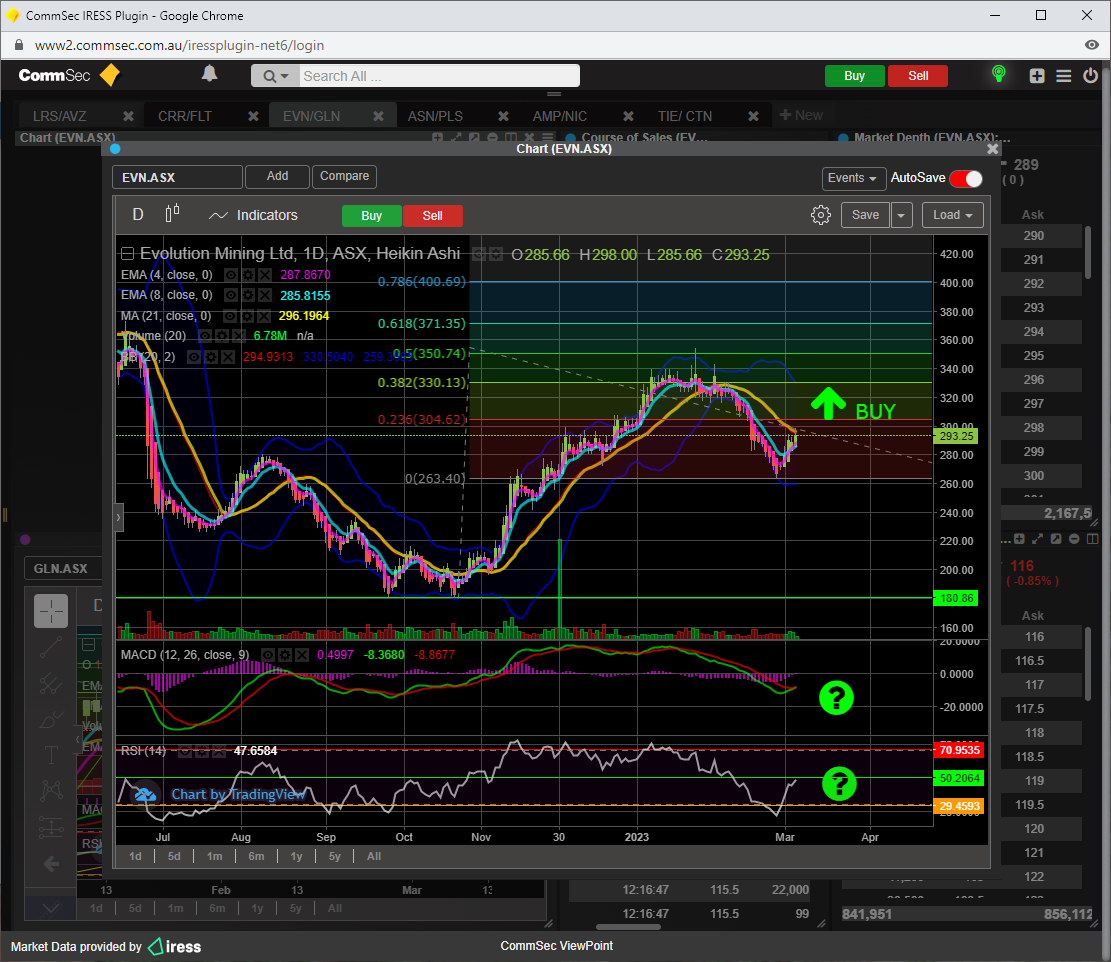This screenshot has height=962, width=1111.
Task: Select the brush tool in GLN.ASX chart
Action: [x=51, y=720]
